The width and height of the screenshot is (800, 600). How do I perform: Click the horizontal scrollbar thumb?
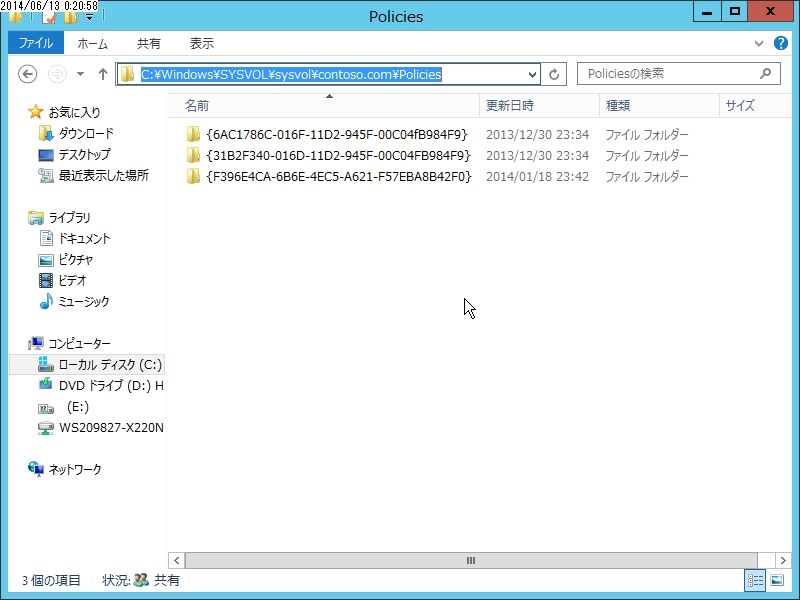tap(470, 560)
